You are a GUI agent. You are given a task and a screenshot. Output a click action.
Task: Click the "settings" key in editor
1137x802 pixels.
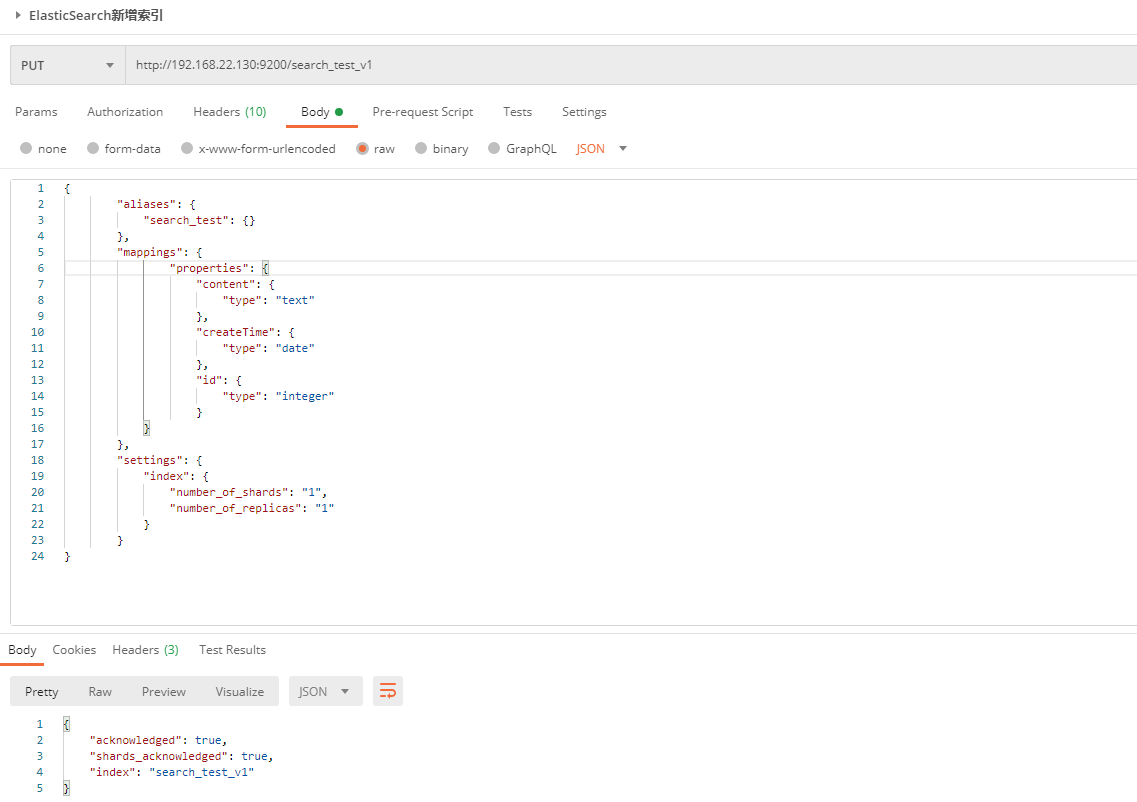click(150, 460)
